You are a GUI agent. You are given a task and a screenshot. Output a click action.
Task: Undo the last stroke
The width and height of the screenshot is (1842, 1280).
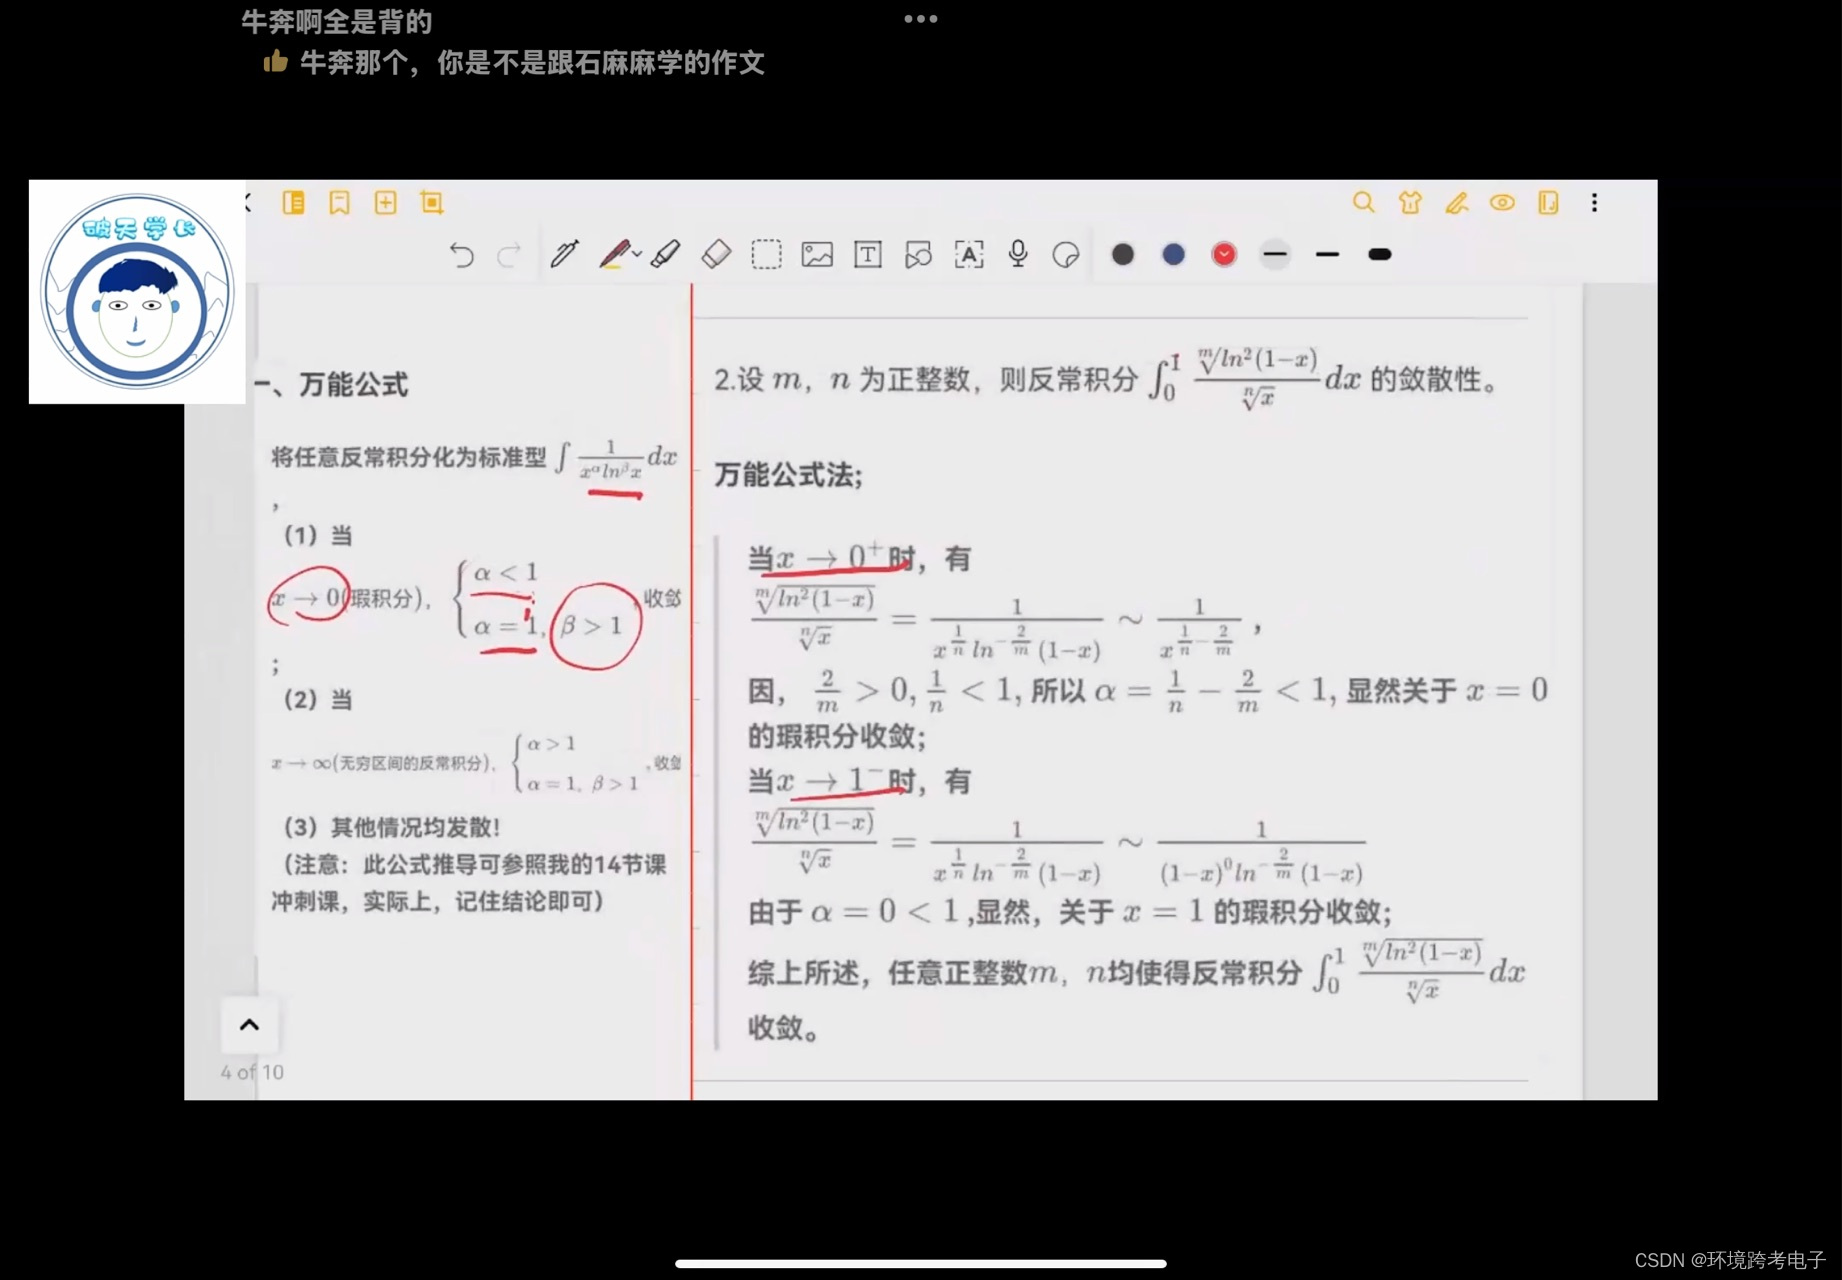(x=461, y=255)
